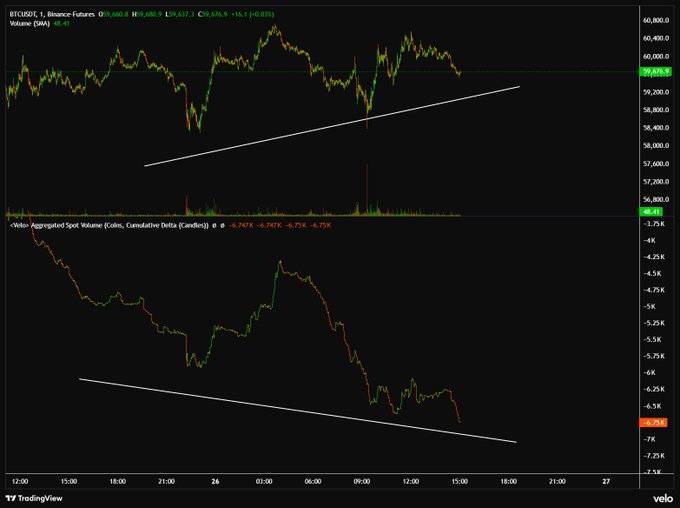Click the -5.75K delta axis label
This screenshot has width=680, height=508.
[654, 356]
